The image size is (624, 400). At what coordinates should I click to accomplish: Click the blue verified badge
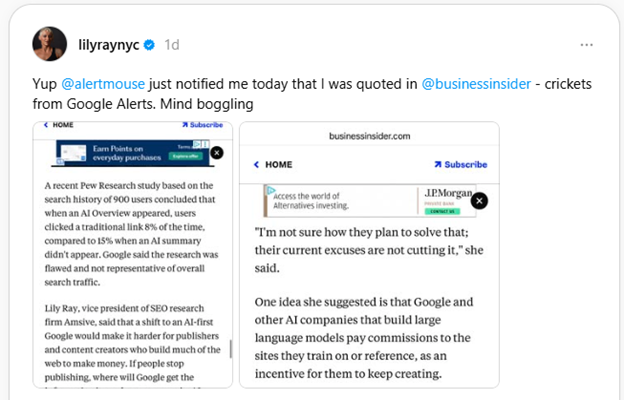pyautogui.click(x=150, y=45)
